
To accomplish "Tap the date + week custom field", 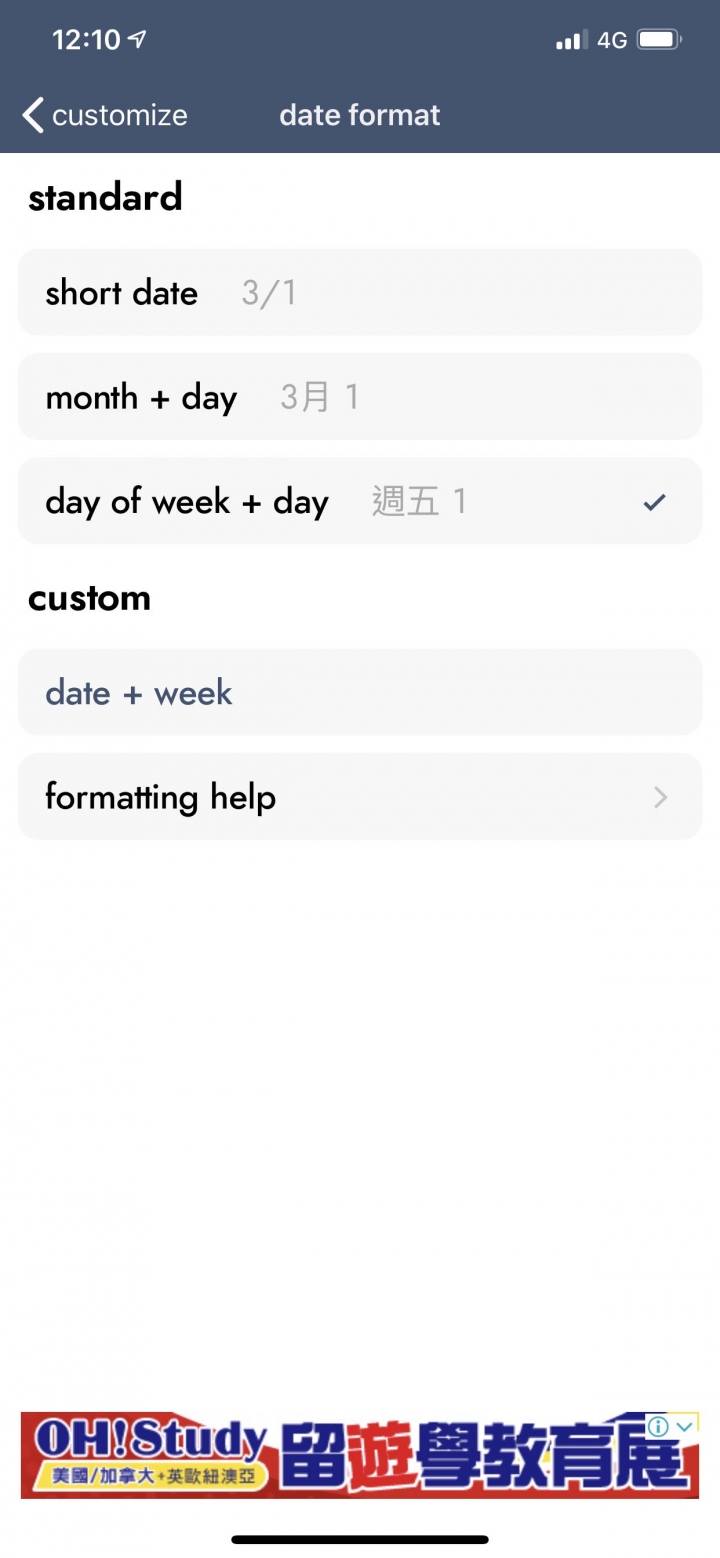I will 359,693.
